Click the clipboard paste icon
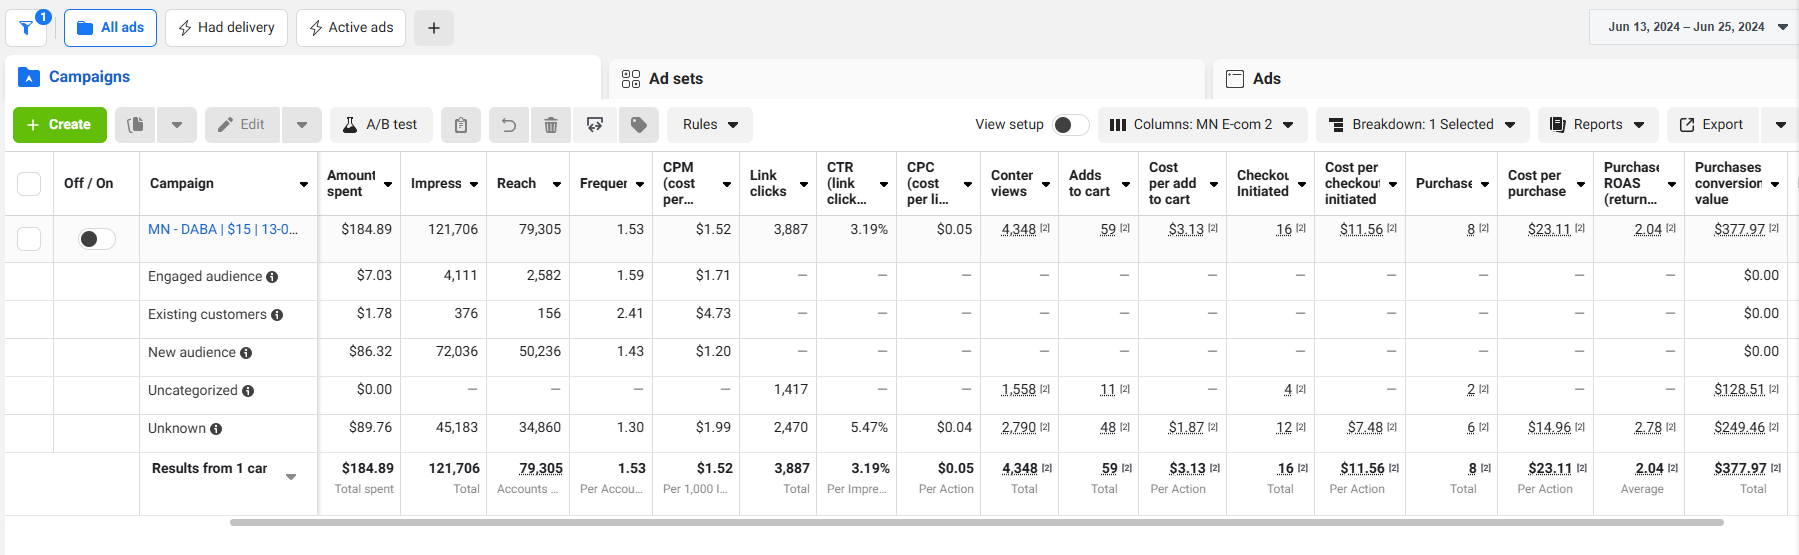The width and height of the screenshot is (1799, 555). coord(461,125)
